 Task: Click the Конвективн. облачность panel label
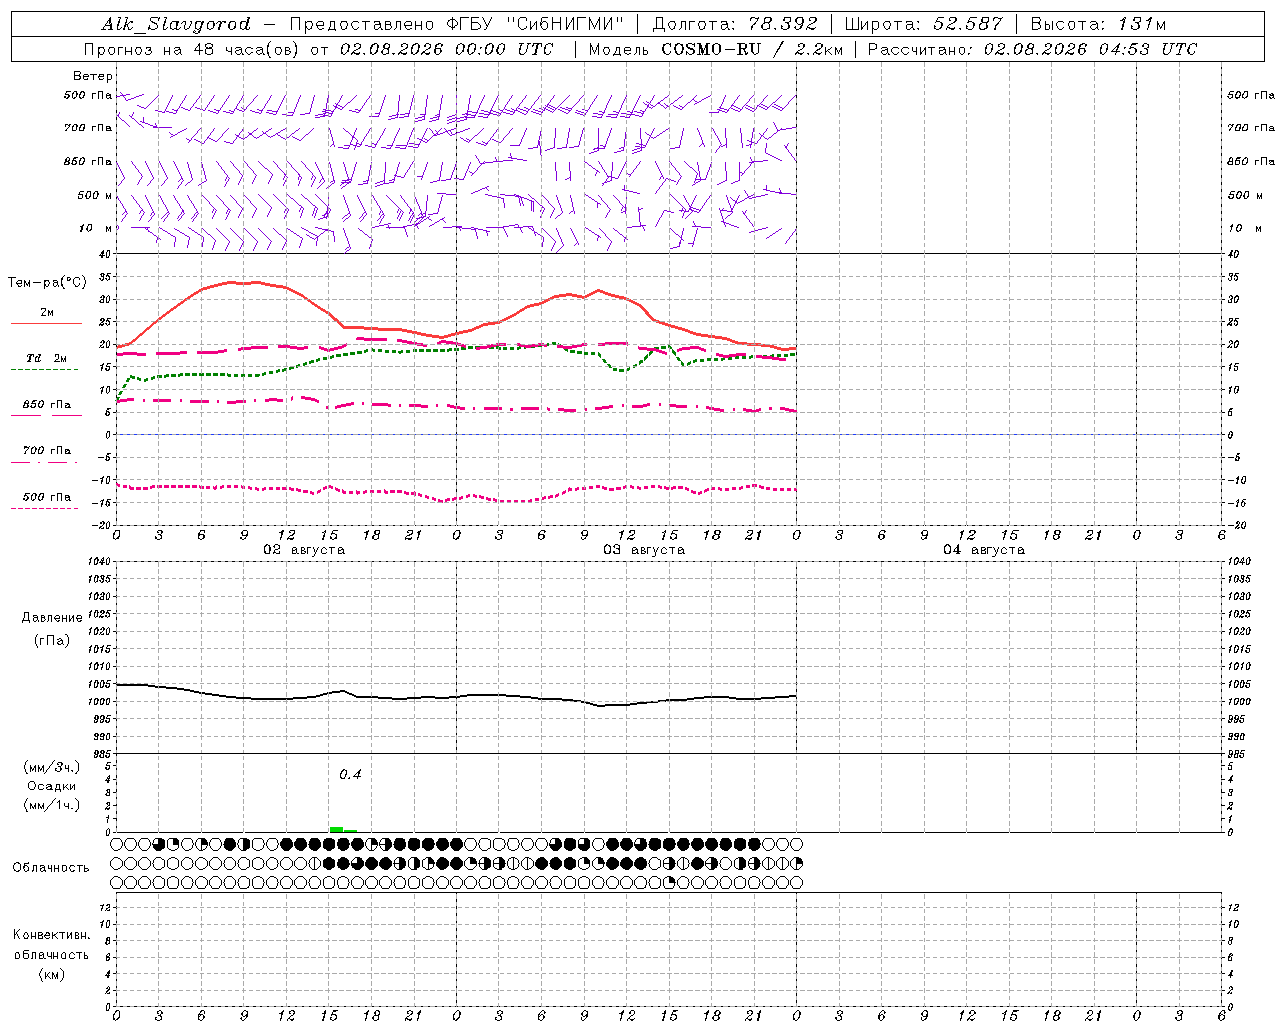pyautogui.click(x=52, y=954)
